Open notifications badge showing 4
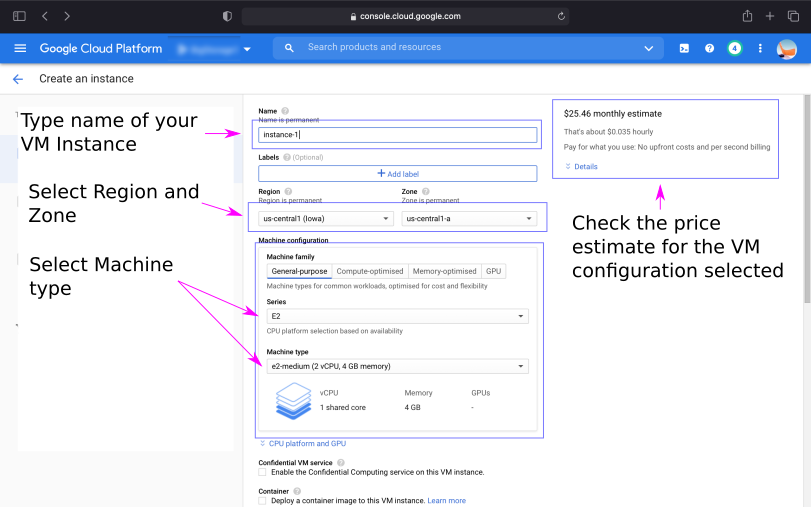This screenshot has width=811, height=507. [x=734, y=48]
